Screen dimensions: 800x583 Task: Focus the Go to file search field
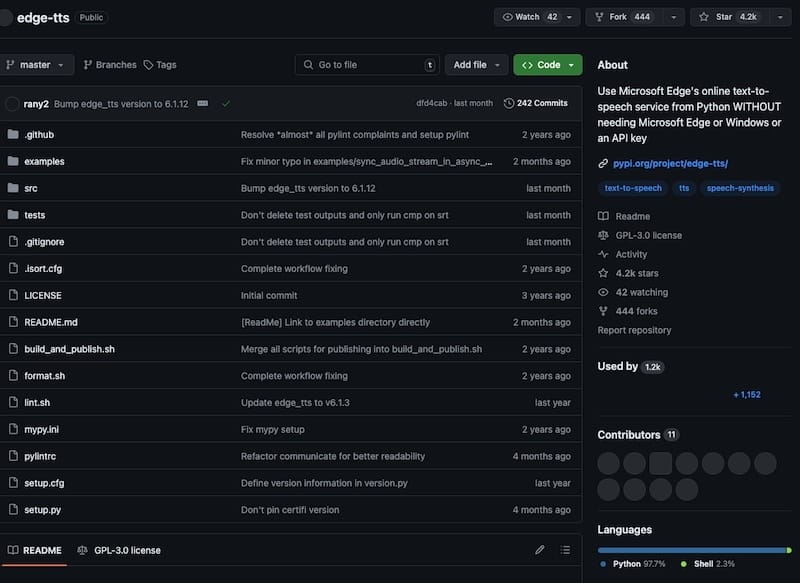click(367, 65)
